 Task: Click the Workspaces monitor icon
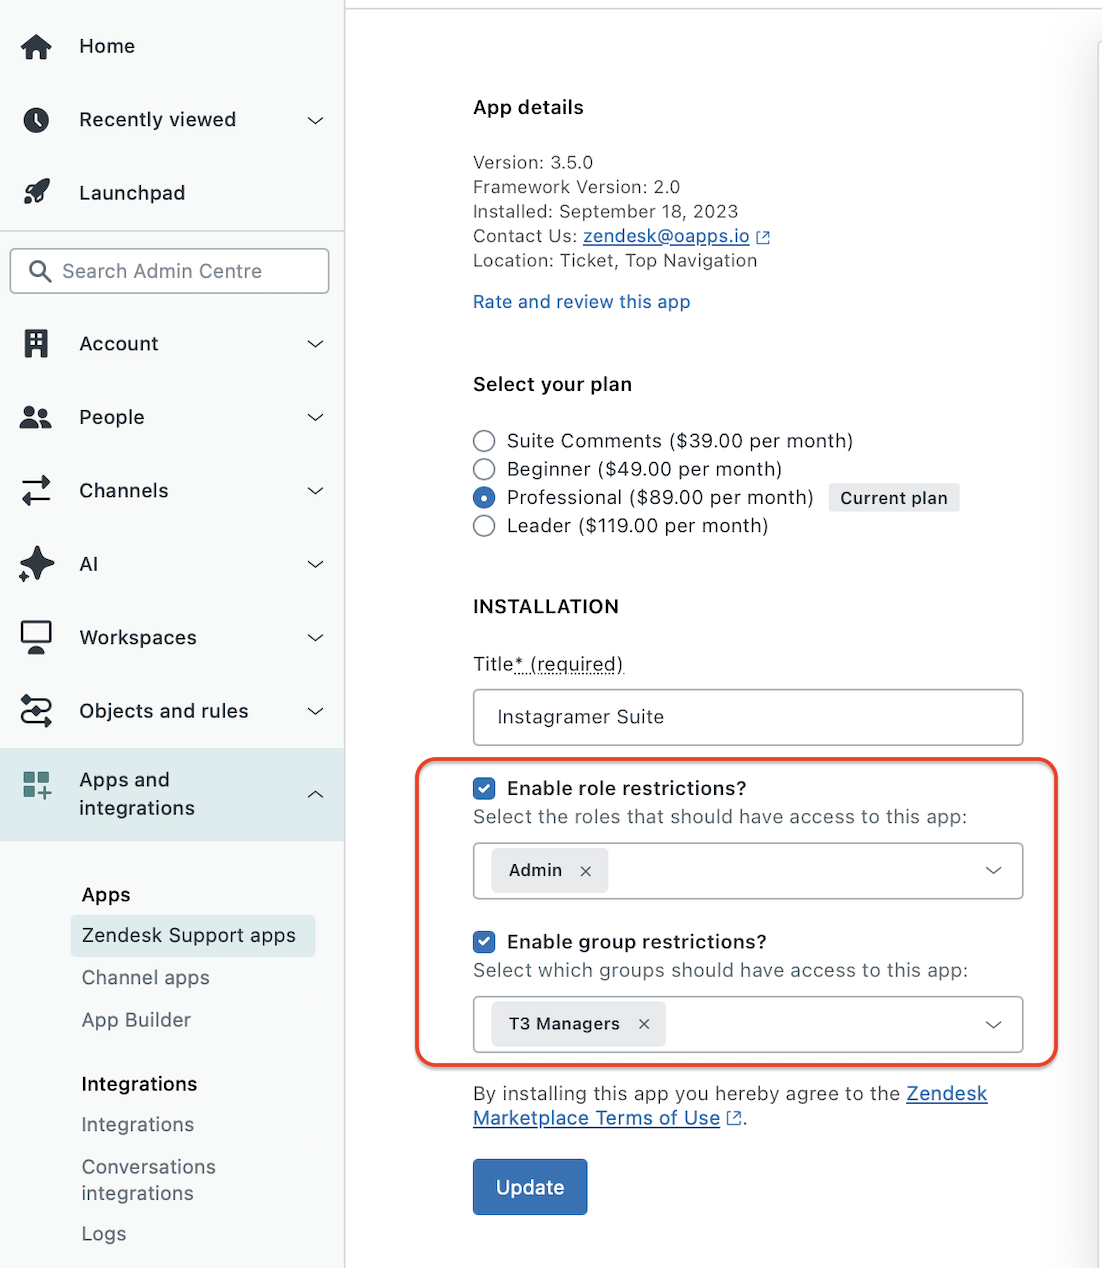[36, 637]
